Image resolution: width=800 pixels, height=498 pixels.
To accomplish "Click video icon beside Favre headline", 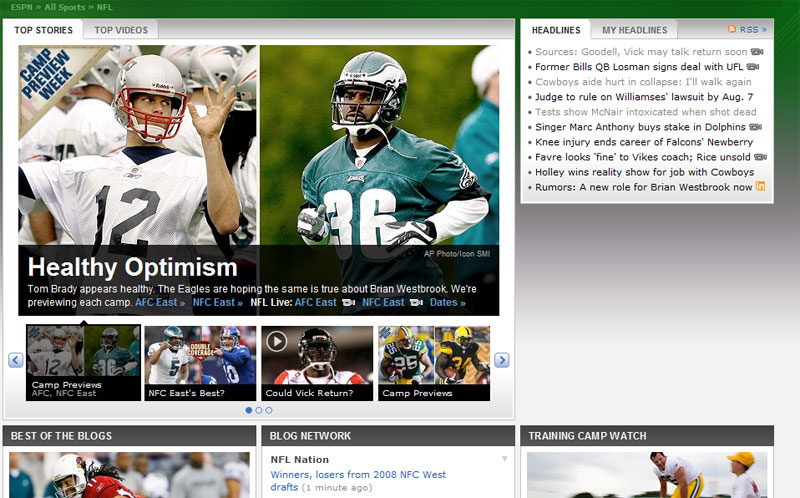I will [760, 157].
